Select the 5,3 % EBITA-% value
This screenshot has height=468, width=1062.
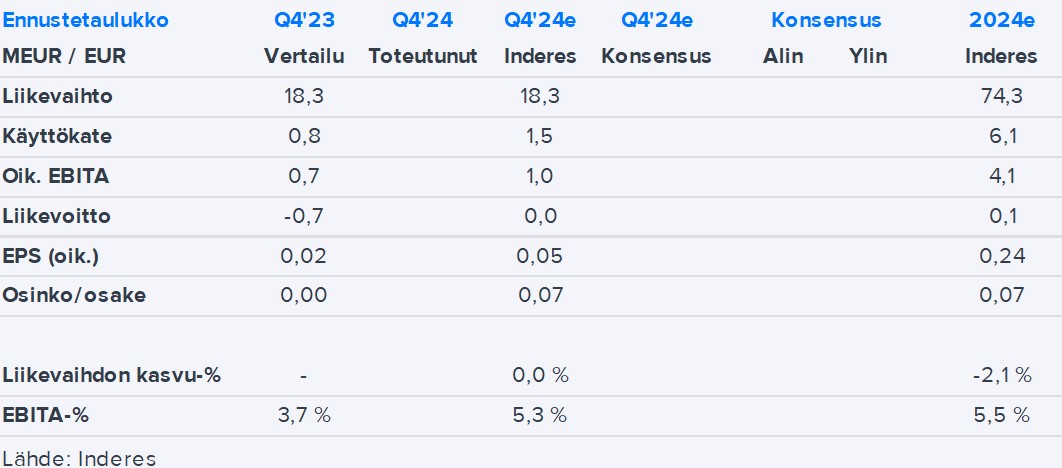(540, 415)
